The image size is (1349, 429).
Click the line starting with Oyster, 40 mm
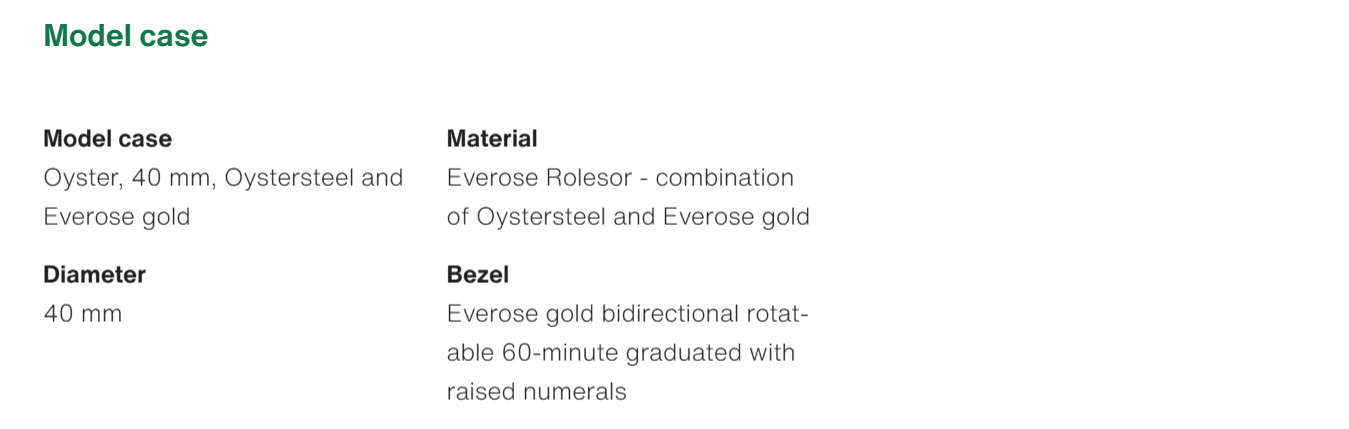click(223, 178)
